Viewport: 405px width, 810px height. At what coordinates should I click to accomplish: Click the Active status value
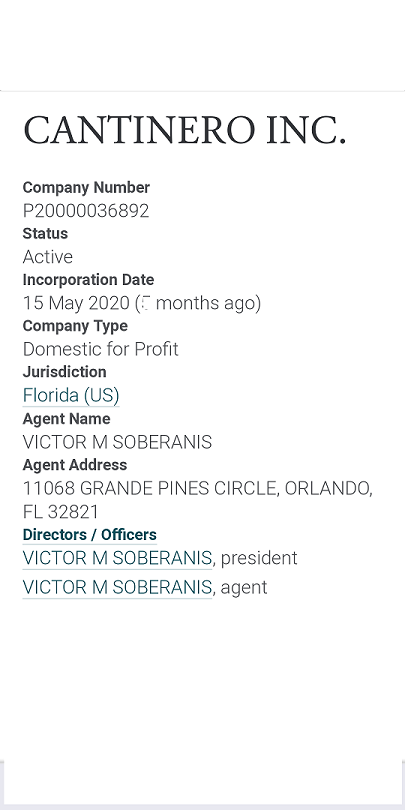click(48, 257)
